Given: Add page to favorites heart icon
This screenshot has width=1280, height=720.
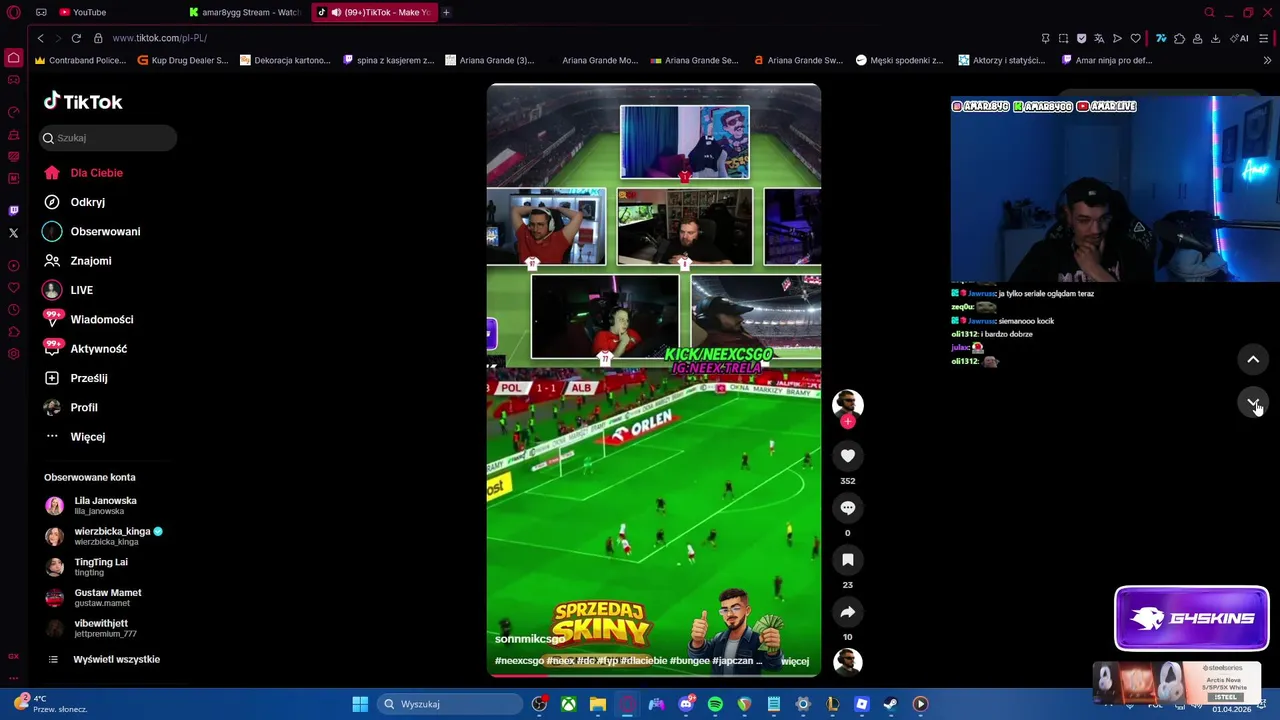Looking at the screenshot, I should [x=1135, y=38].
